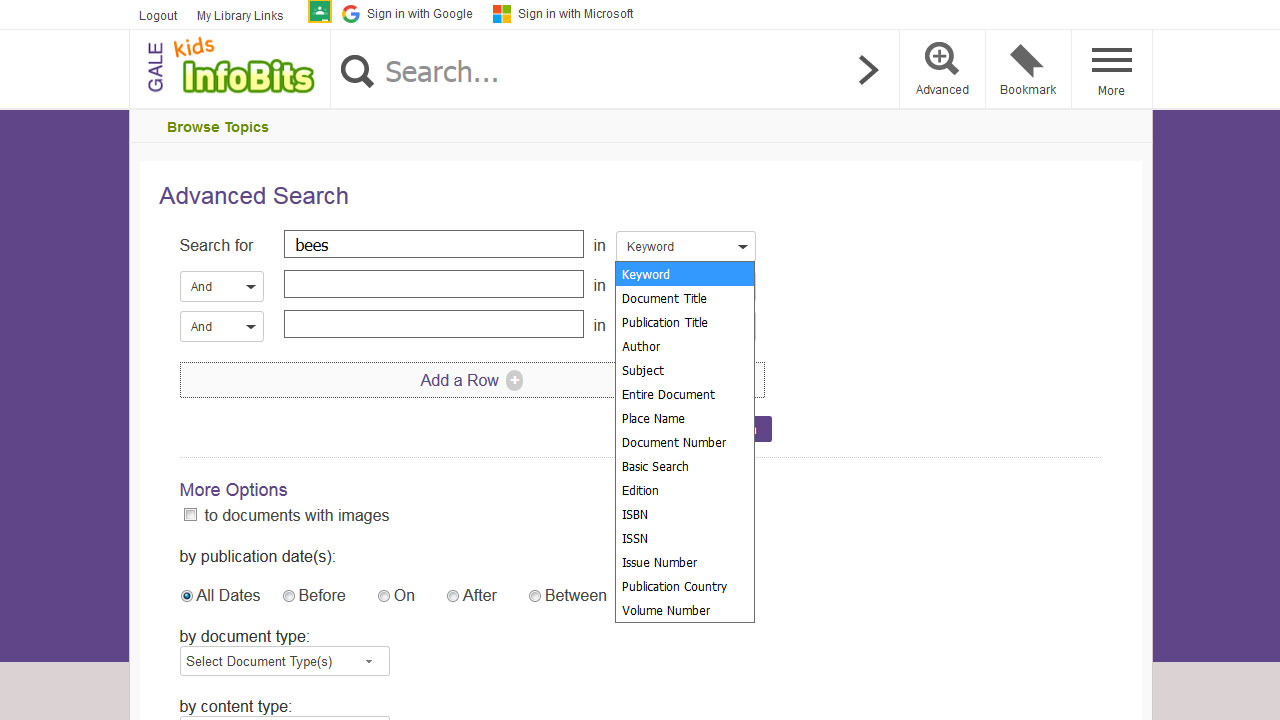Viewport: 1280px width, 720px height.
Task: Choose Volume Number option
Action: click(685, 610)
